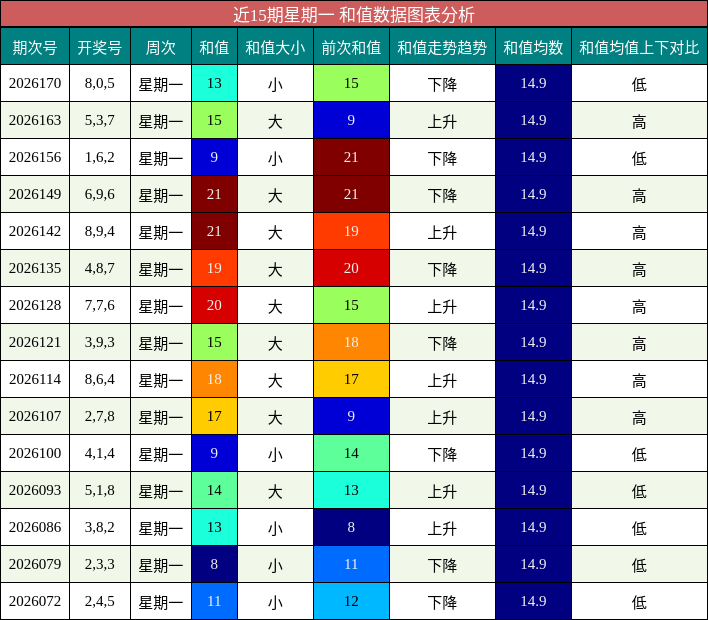Click the title 近15期星期一 和值数据图表分析

[354, 14]
